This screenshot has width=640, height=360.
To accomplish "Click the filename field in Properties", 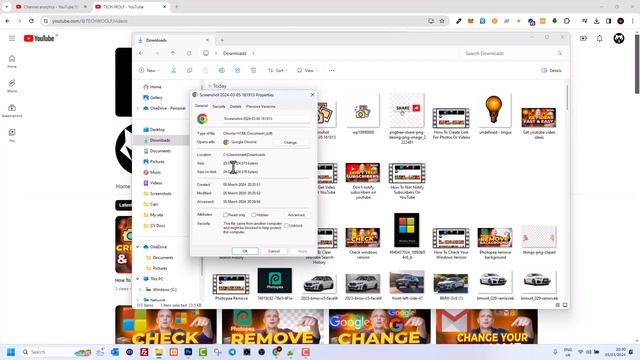I will point(266,119).
